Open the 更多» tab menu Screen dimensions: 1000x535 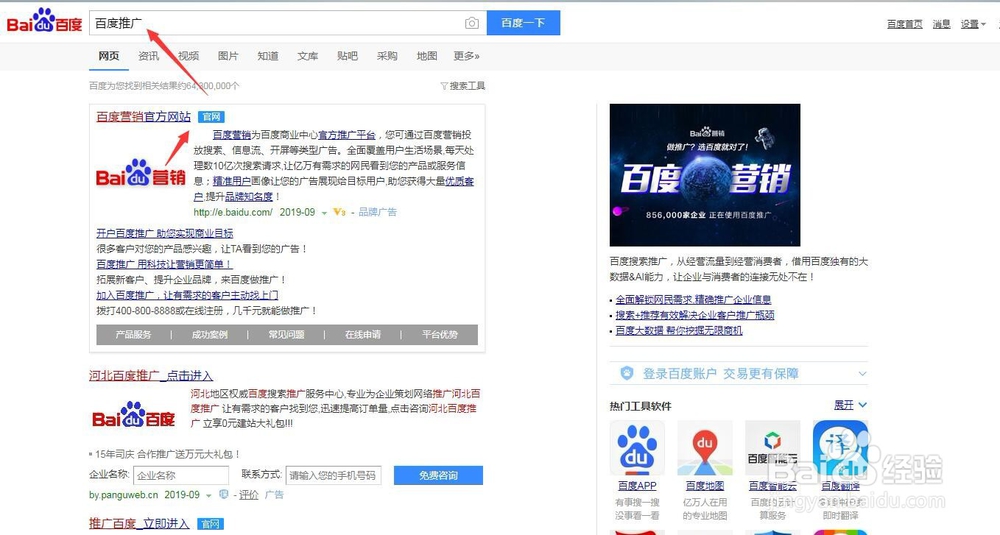point(466,56)
